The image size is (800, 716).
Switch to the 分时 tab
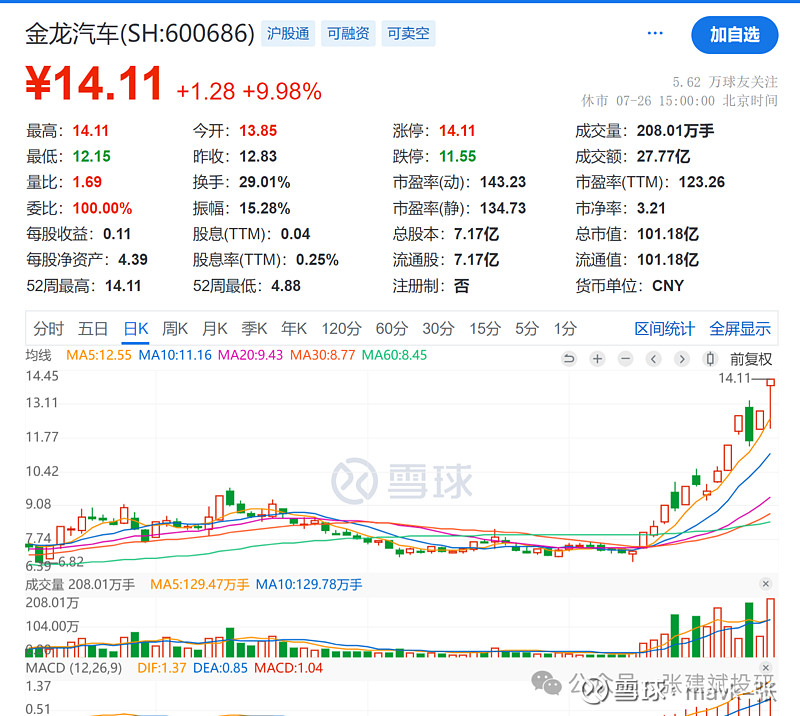[48, 329]
